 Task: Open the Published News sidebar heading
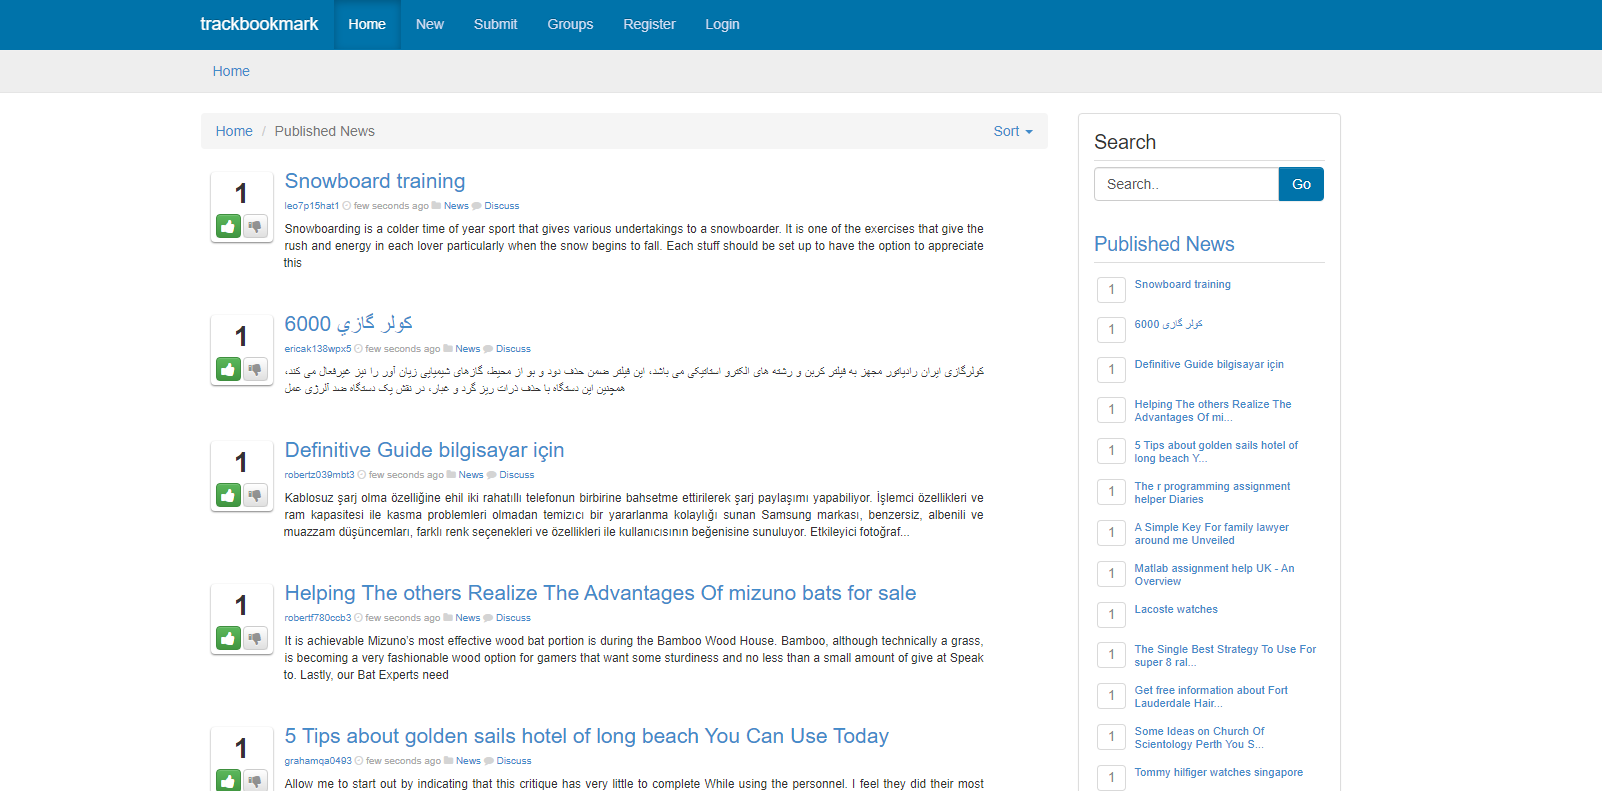tap(1164, 244)
